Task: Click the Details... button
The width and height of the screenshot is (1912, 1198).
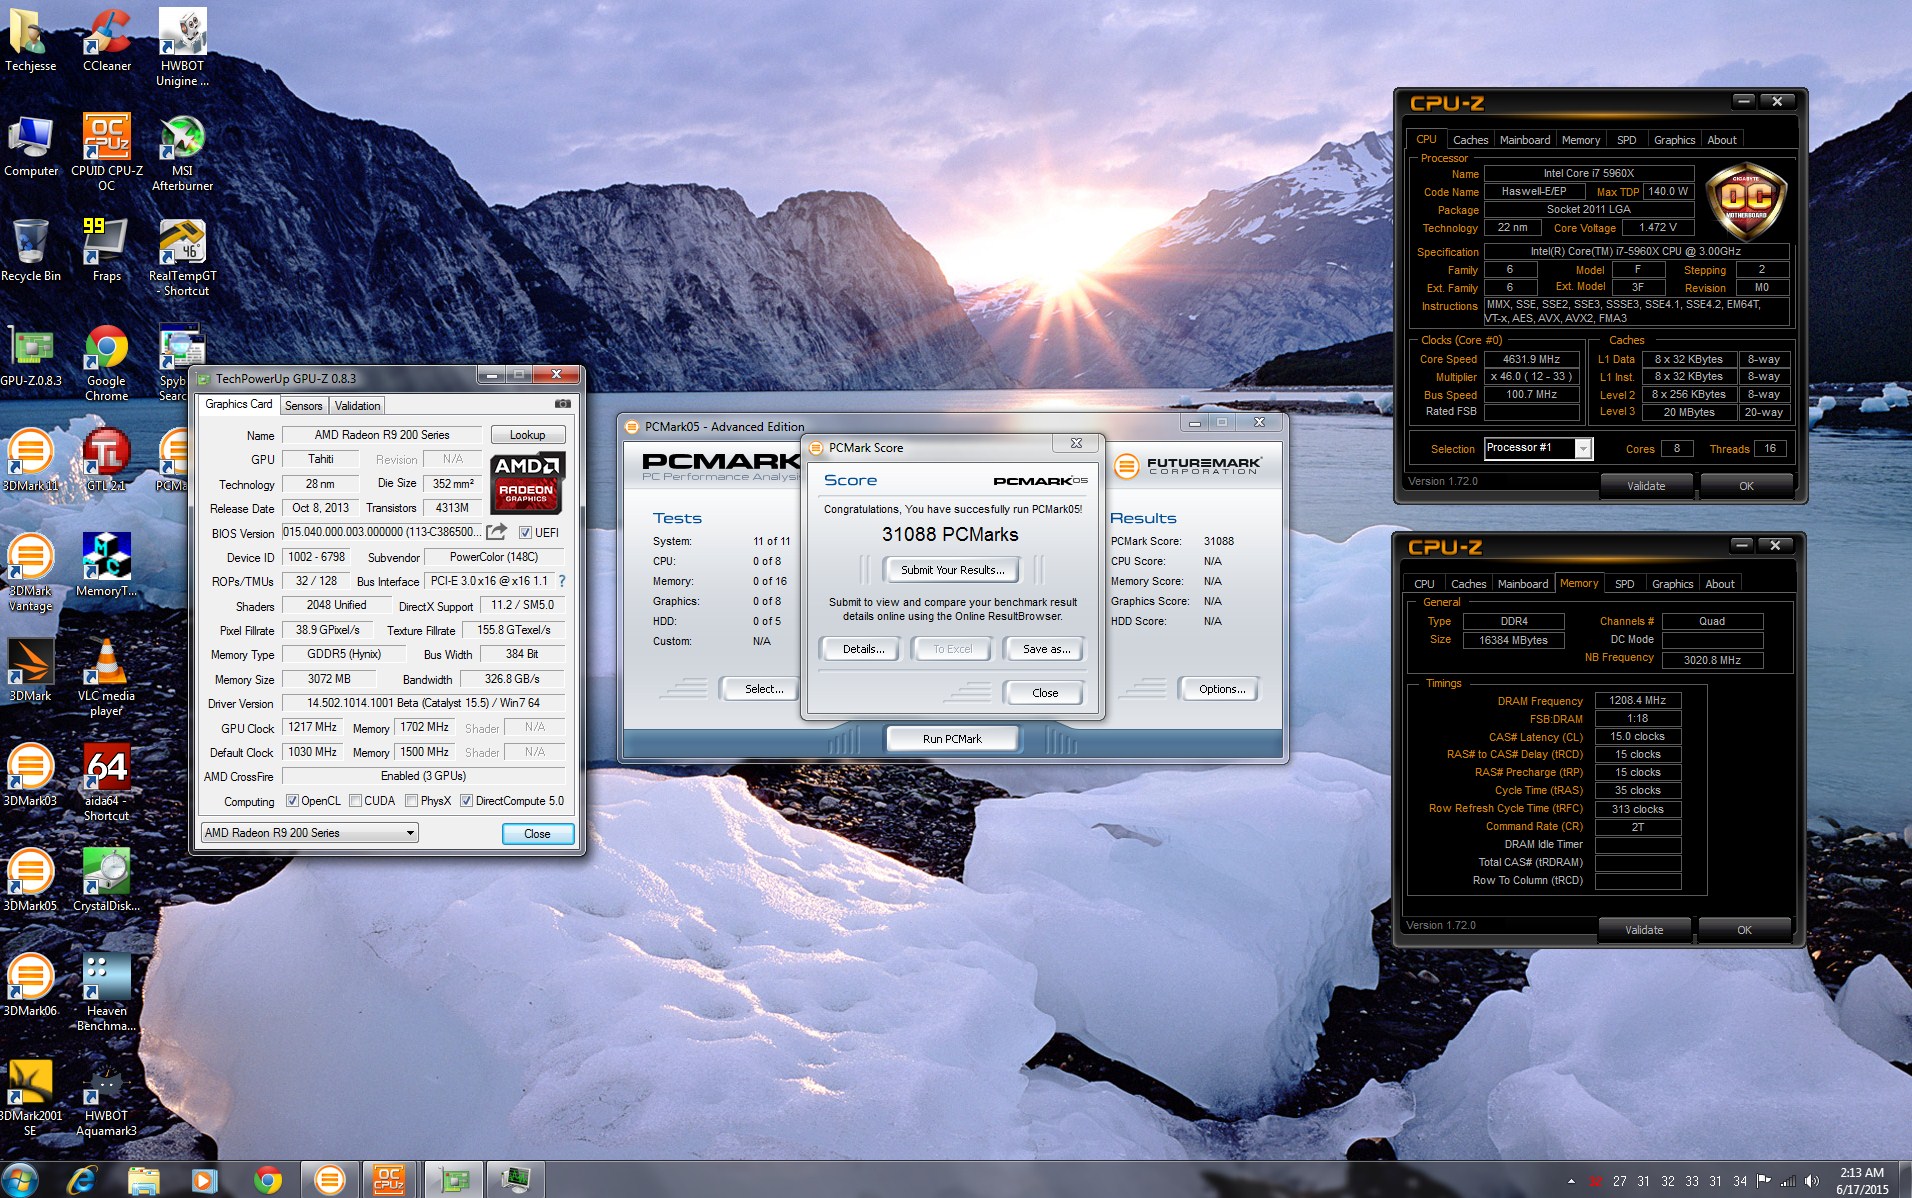Action: [863, 649]
